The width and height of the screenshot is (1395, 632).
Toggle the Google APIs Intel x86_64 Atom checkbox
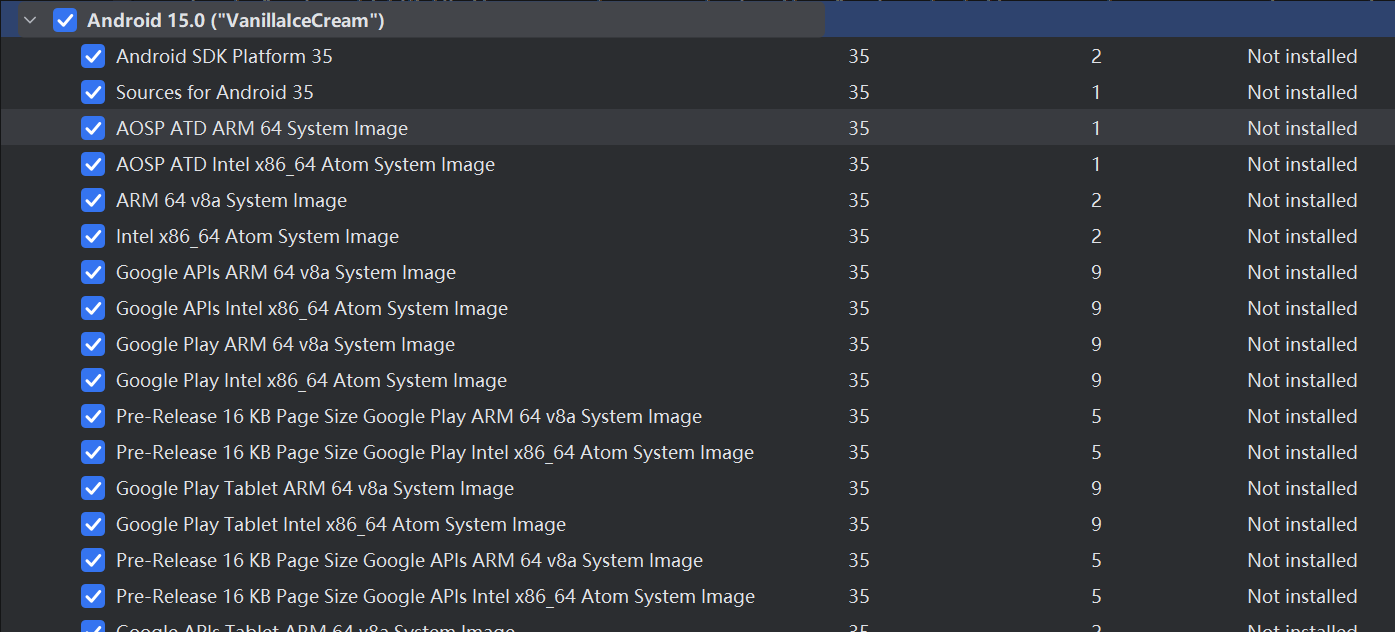93,308
